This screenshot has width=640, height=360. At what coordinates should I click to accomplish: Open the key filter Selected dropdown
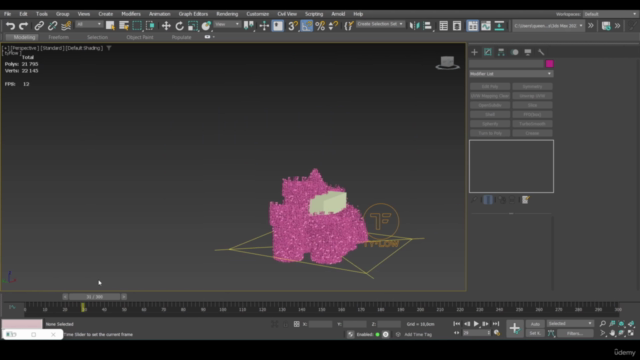570,324
